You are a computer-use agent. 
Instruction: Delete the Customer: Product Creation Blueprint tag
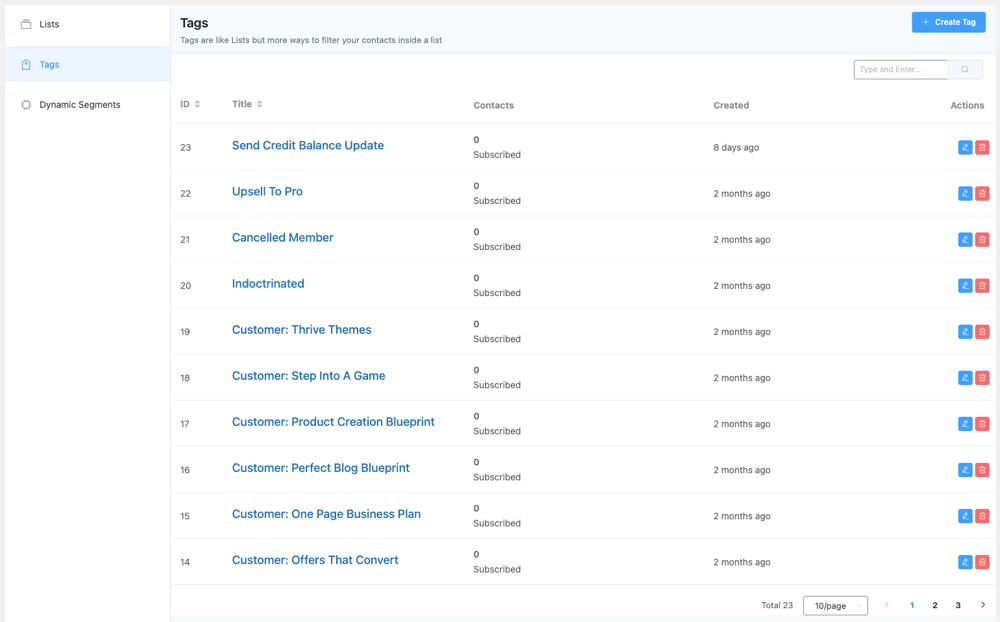pyautogui.click(x=982, y=424)
